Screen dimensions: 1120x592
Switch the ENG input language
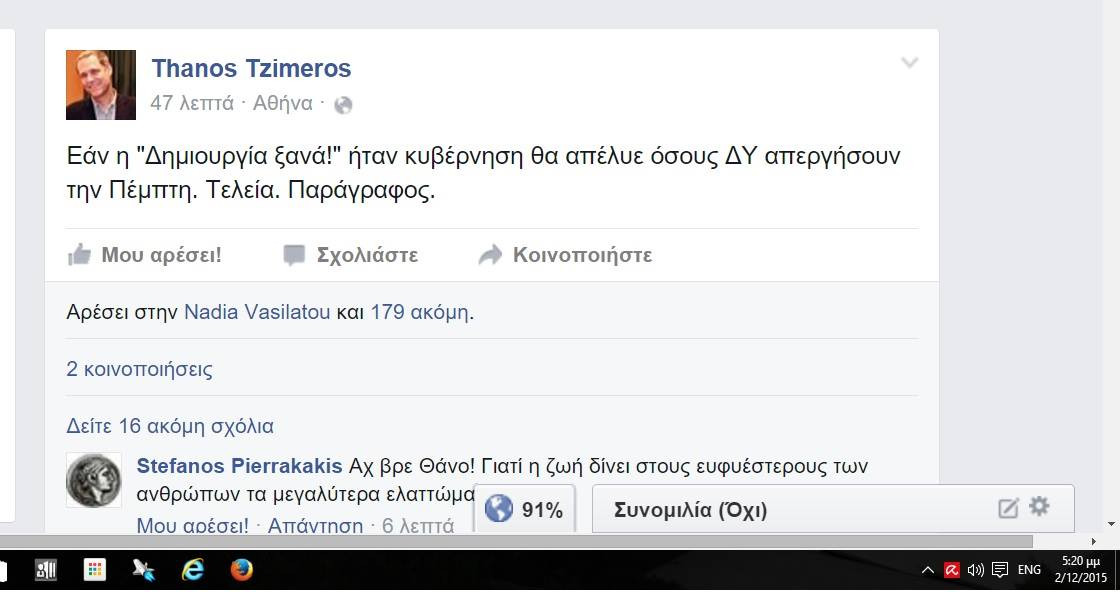1029,570
